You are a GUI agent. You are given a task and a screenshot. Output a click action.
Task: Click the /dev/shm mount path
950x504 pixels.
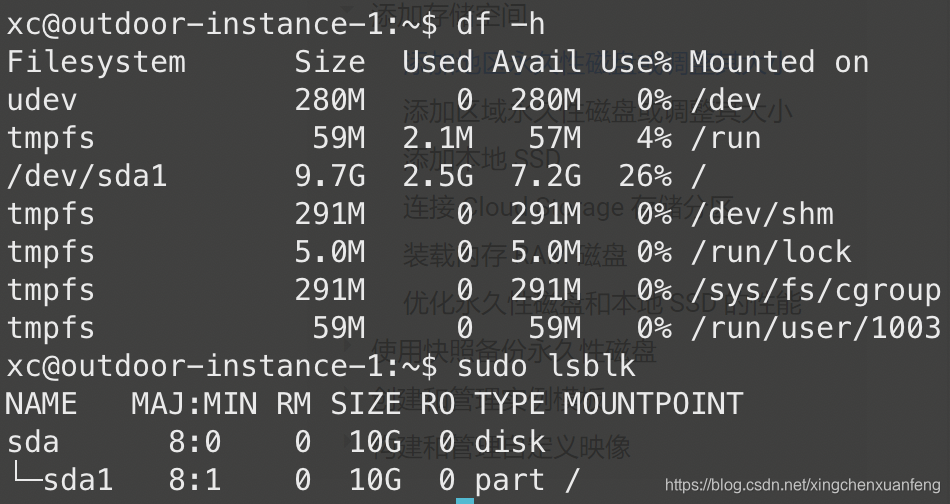761,214
